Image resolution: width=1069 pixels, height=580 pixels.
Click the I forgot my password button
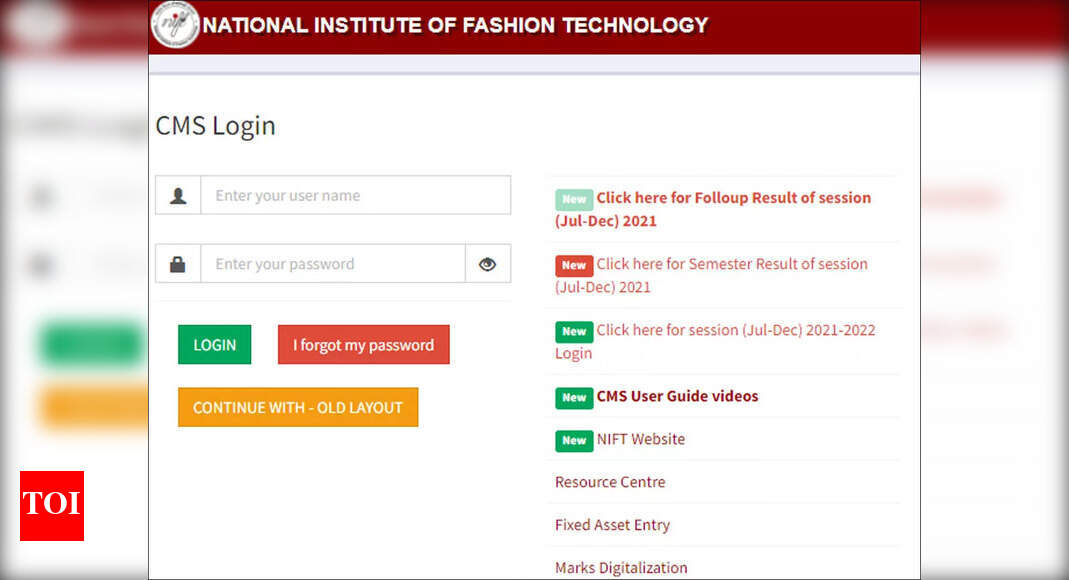[363, 344]
